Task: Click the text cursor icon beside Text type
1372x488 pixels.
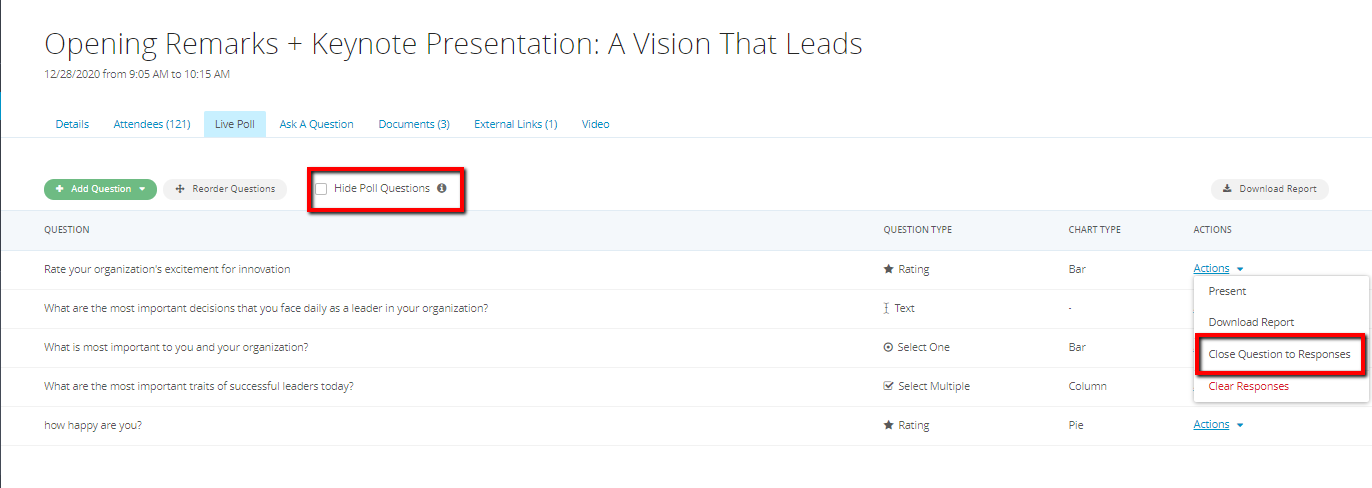Action: [x=887, y=308]
